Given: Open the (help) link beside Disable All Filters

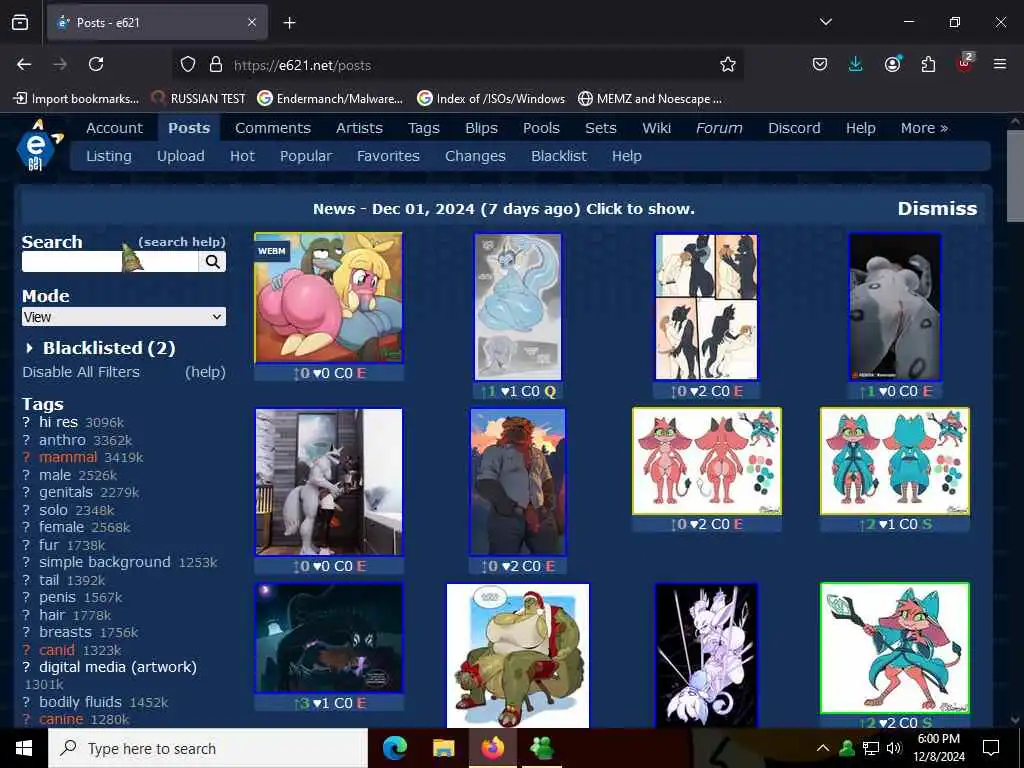Looking at the screenshot, I should (205, 372).
